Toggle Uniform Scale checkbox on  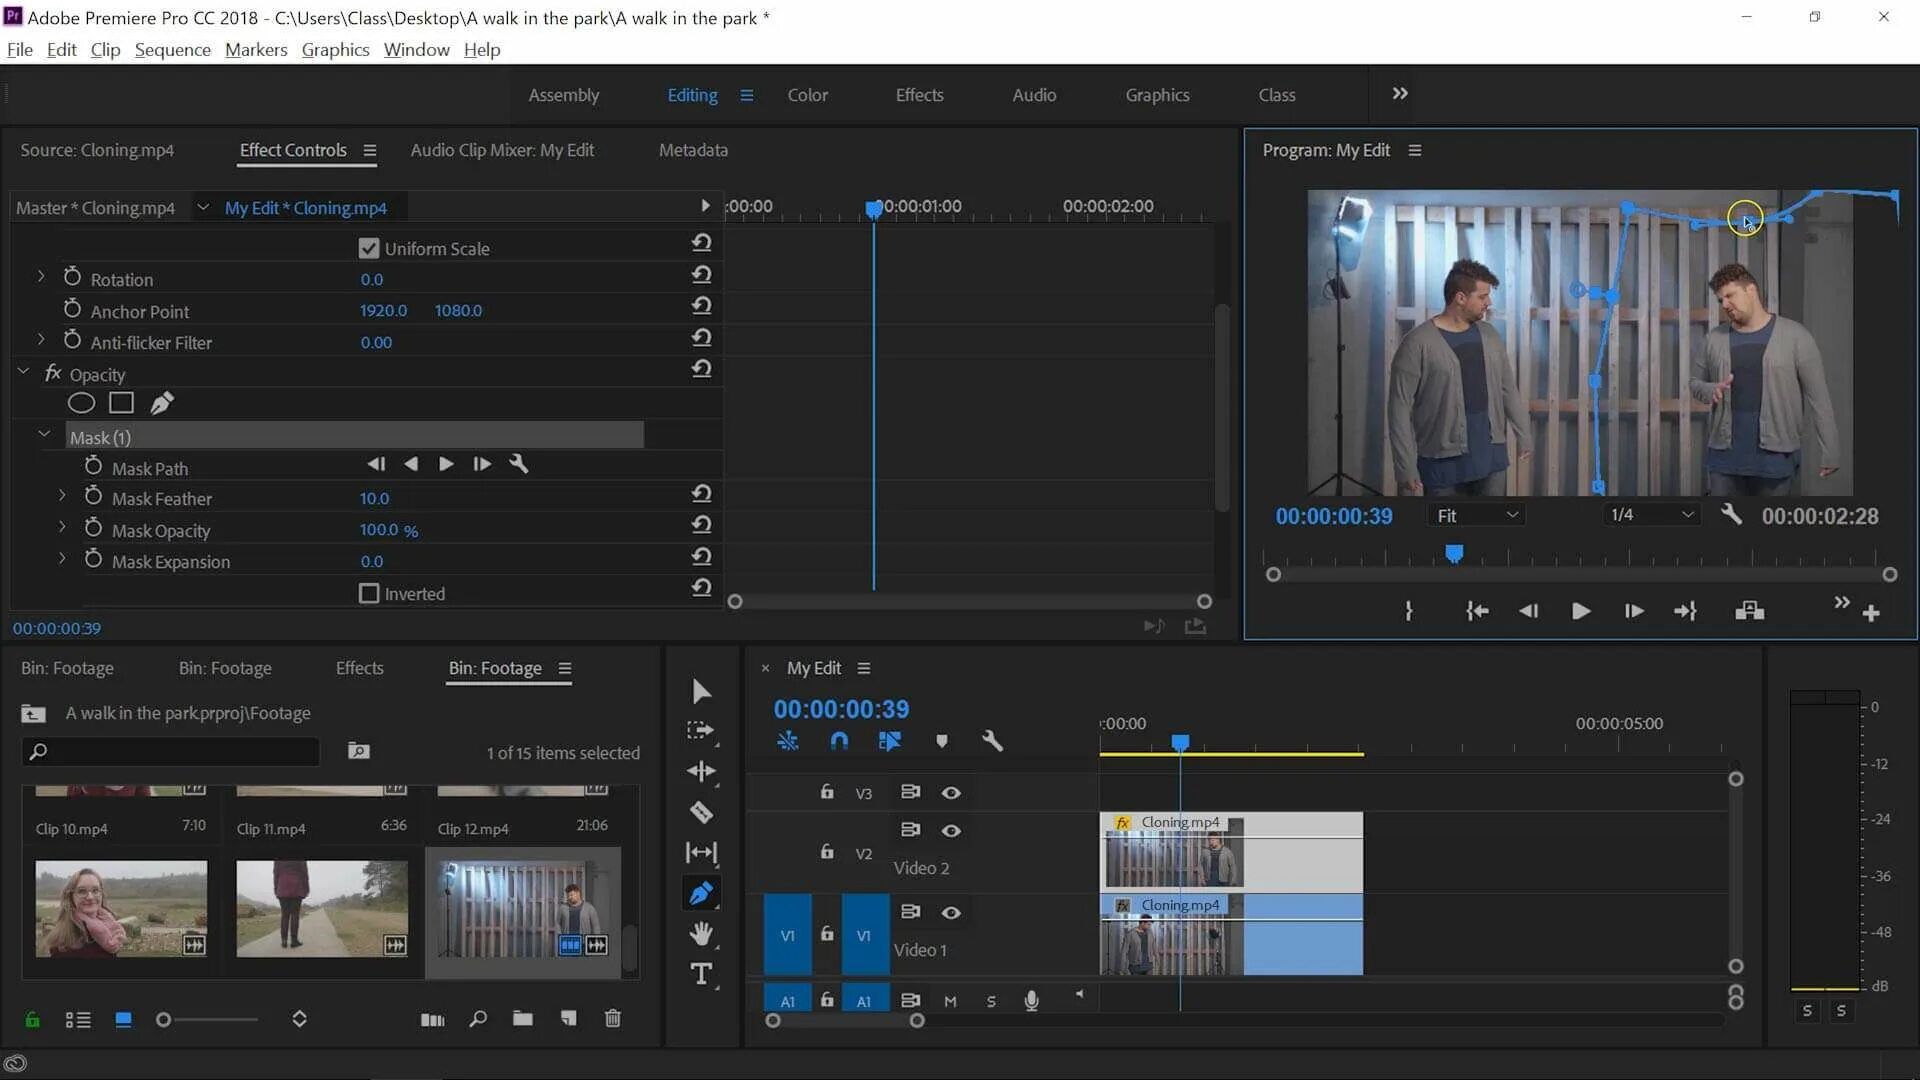coord(369,248)
